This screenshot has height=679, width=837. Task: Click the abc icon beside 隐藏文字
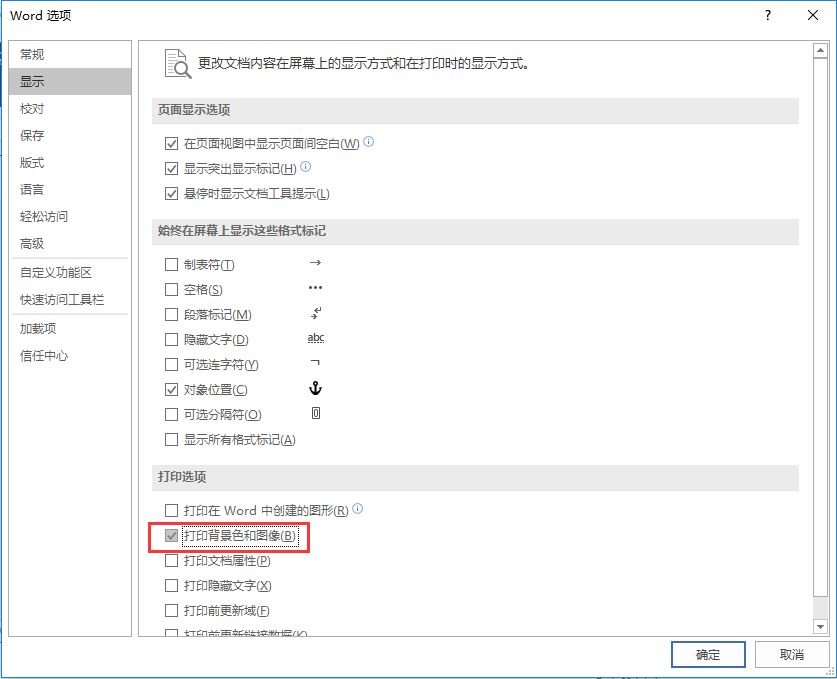(x=315, y=338)
